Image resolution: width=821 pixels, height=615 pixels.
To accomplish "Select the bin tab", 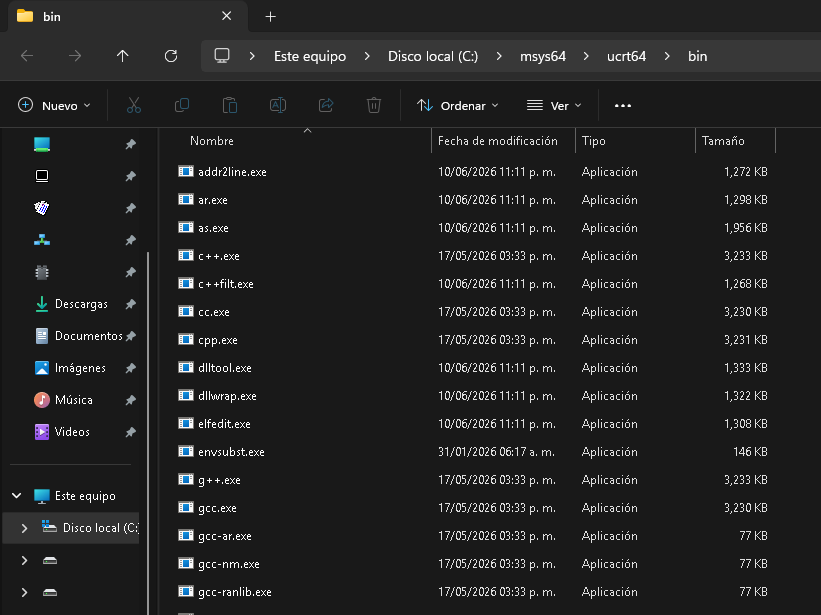I will (x=127, y=17).
